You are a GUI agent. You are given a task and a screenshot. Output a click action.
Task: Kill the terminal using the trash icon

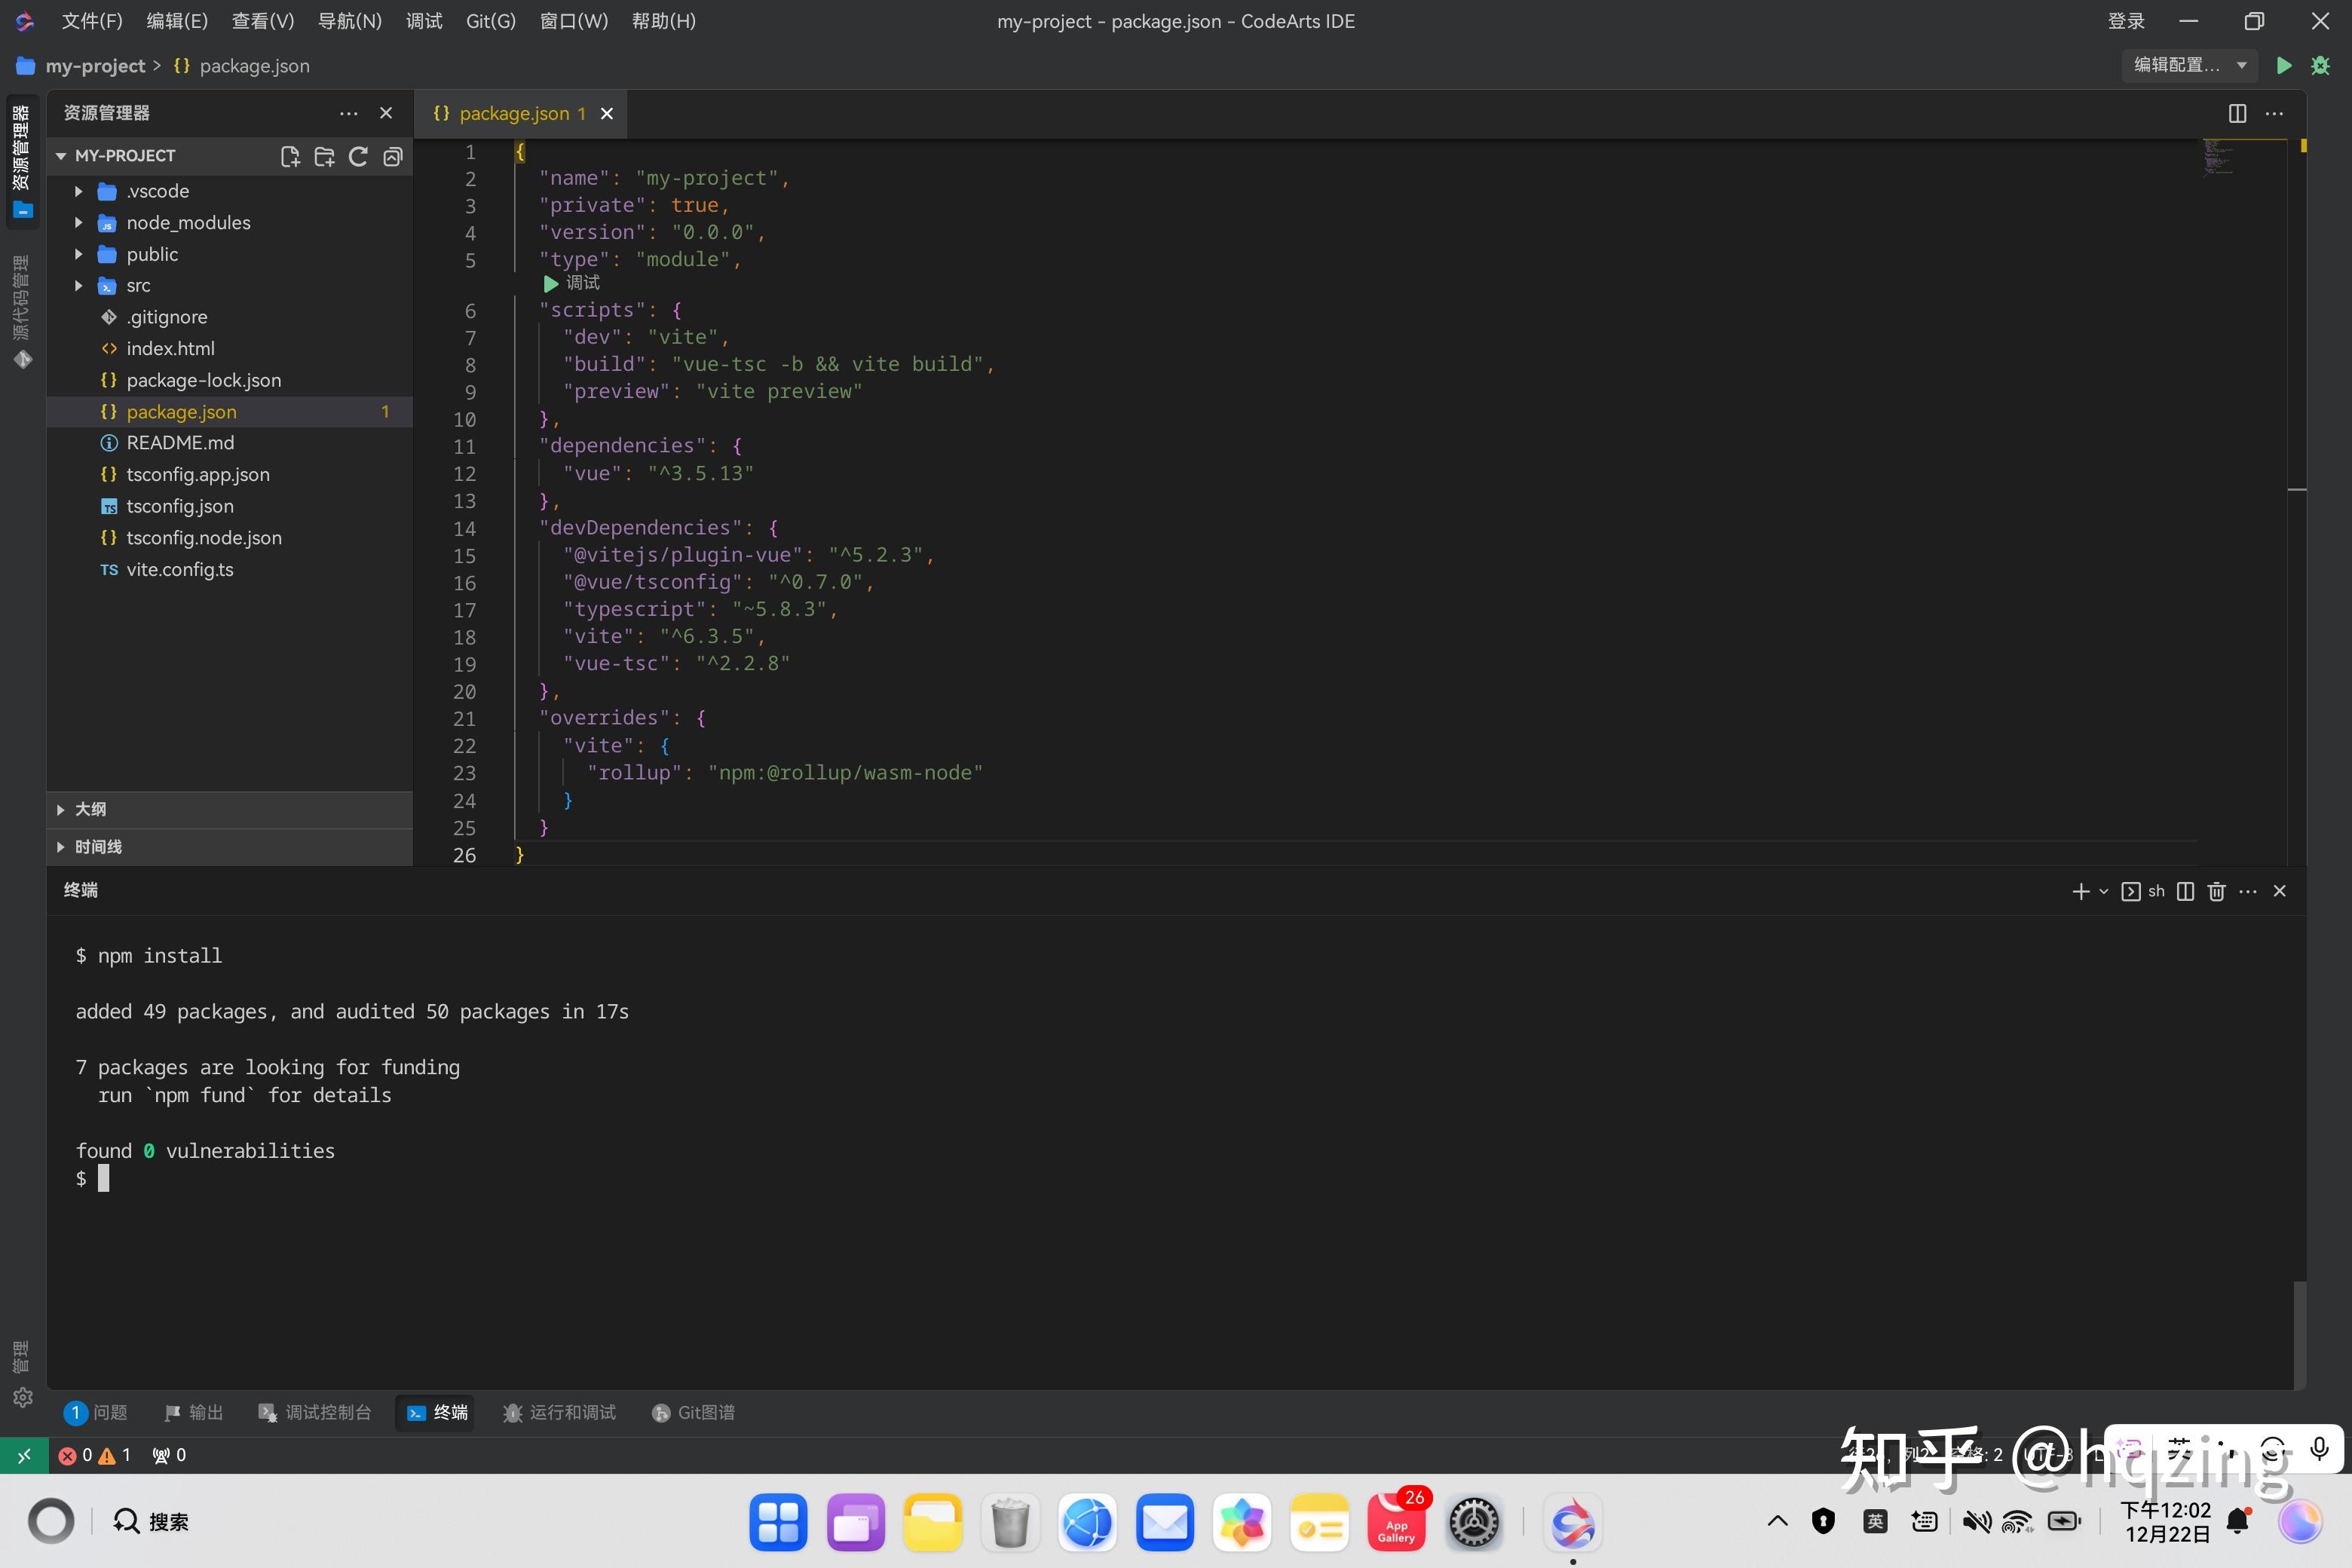(2216, 891)
